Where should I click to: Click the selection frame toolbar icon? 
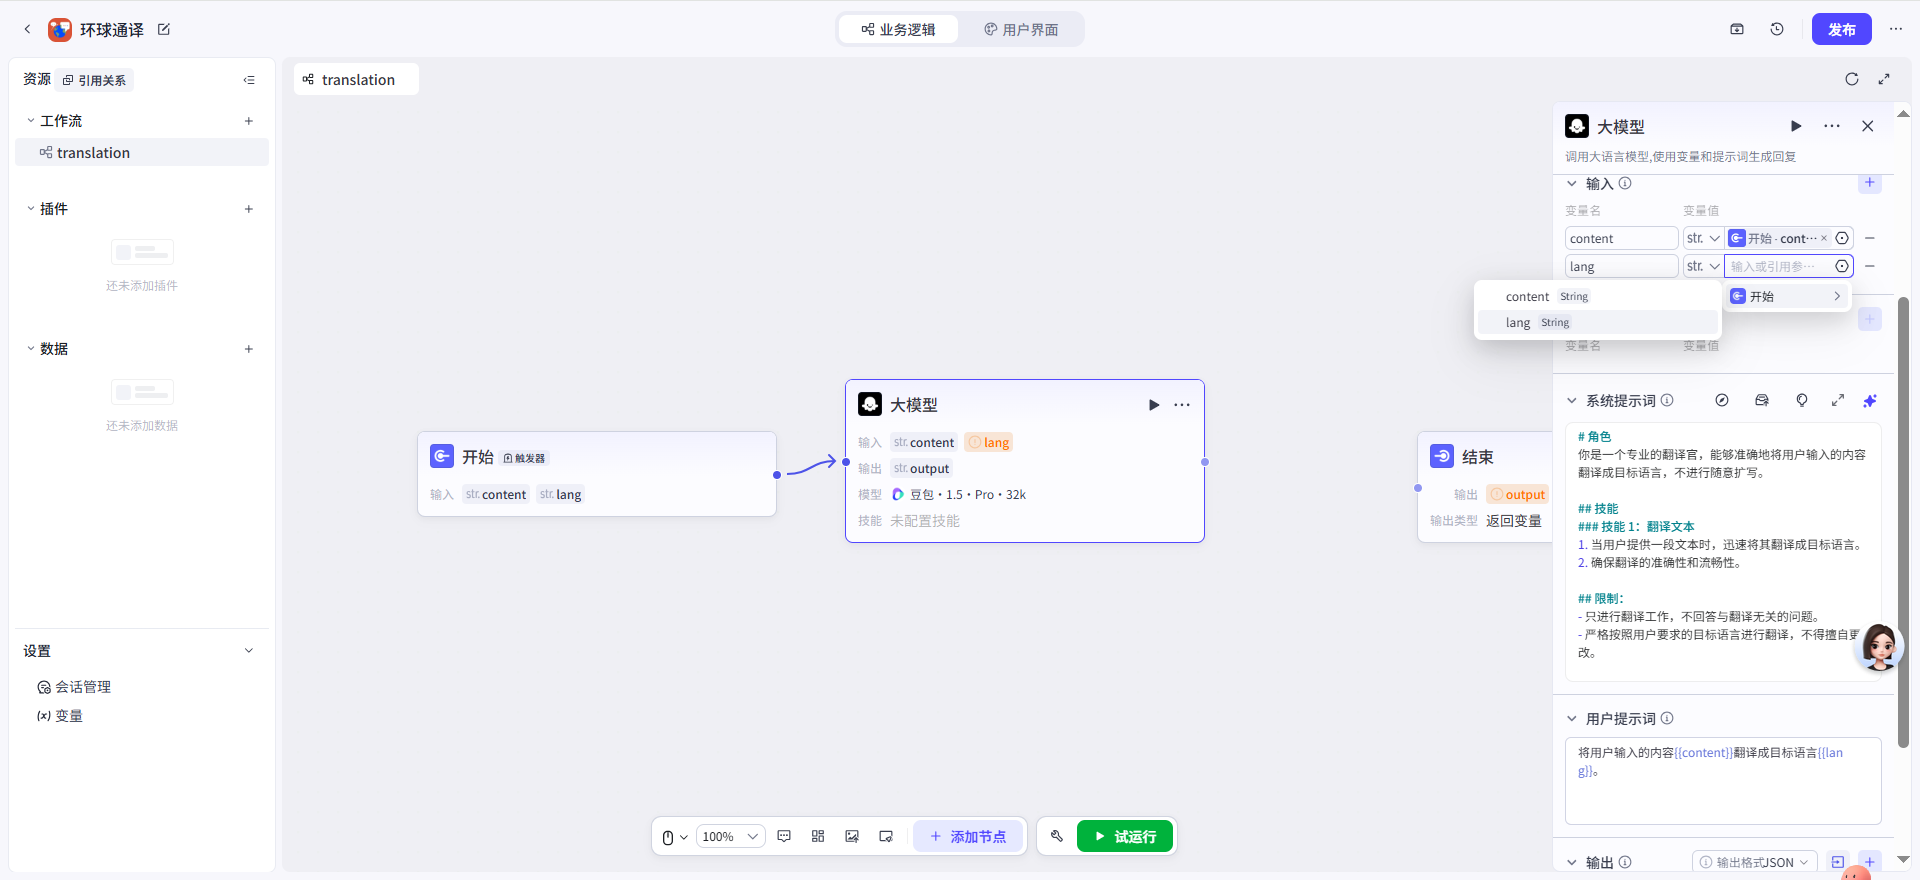(x=886, y=836)
